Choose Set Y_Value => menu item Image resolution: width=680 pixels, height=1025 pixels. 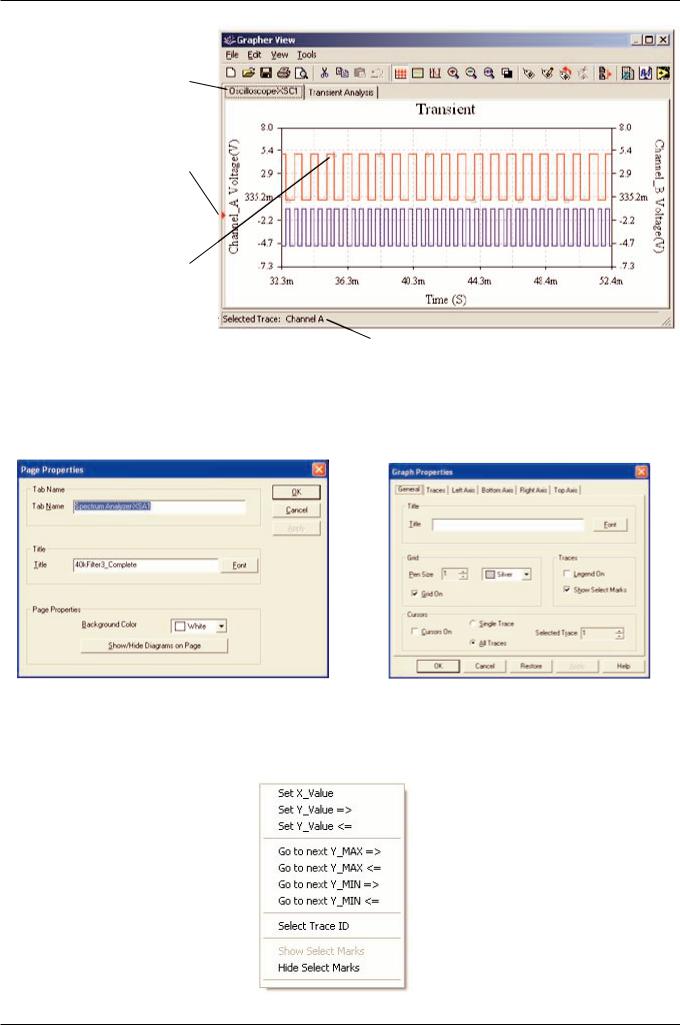pyautogui.click(x=333, y=809)
